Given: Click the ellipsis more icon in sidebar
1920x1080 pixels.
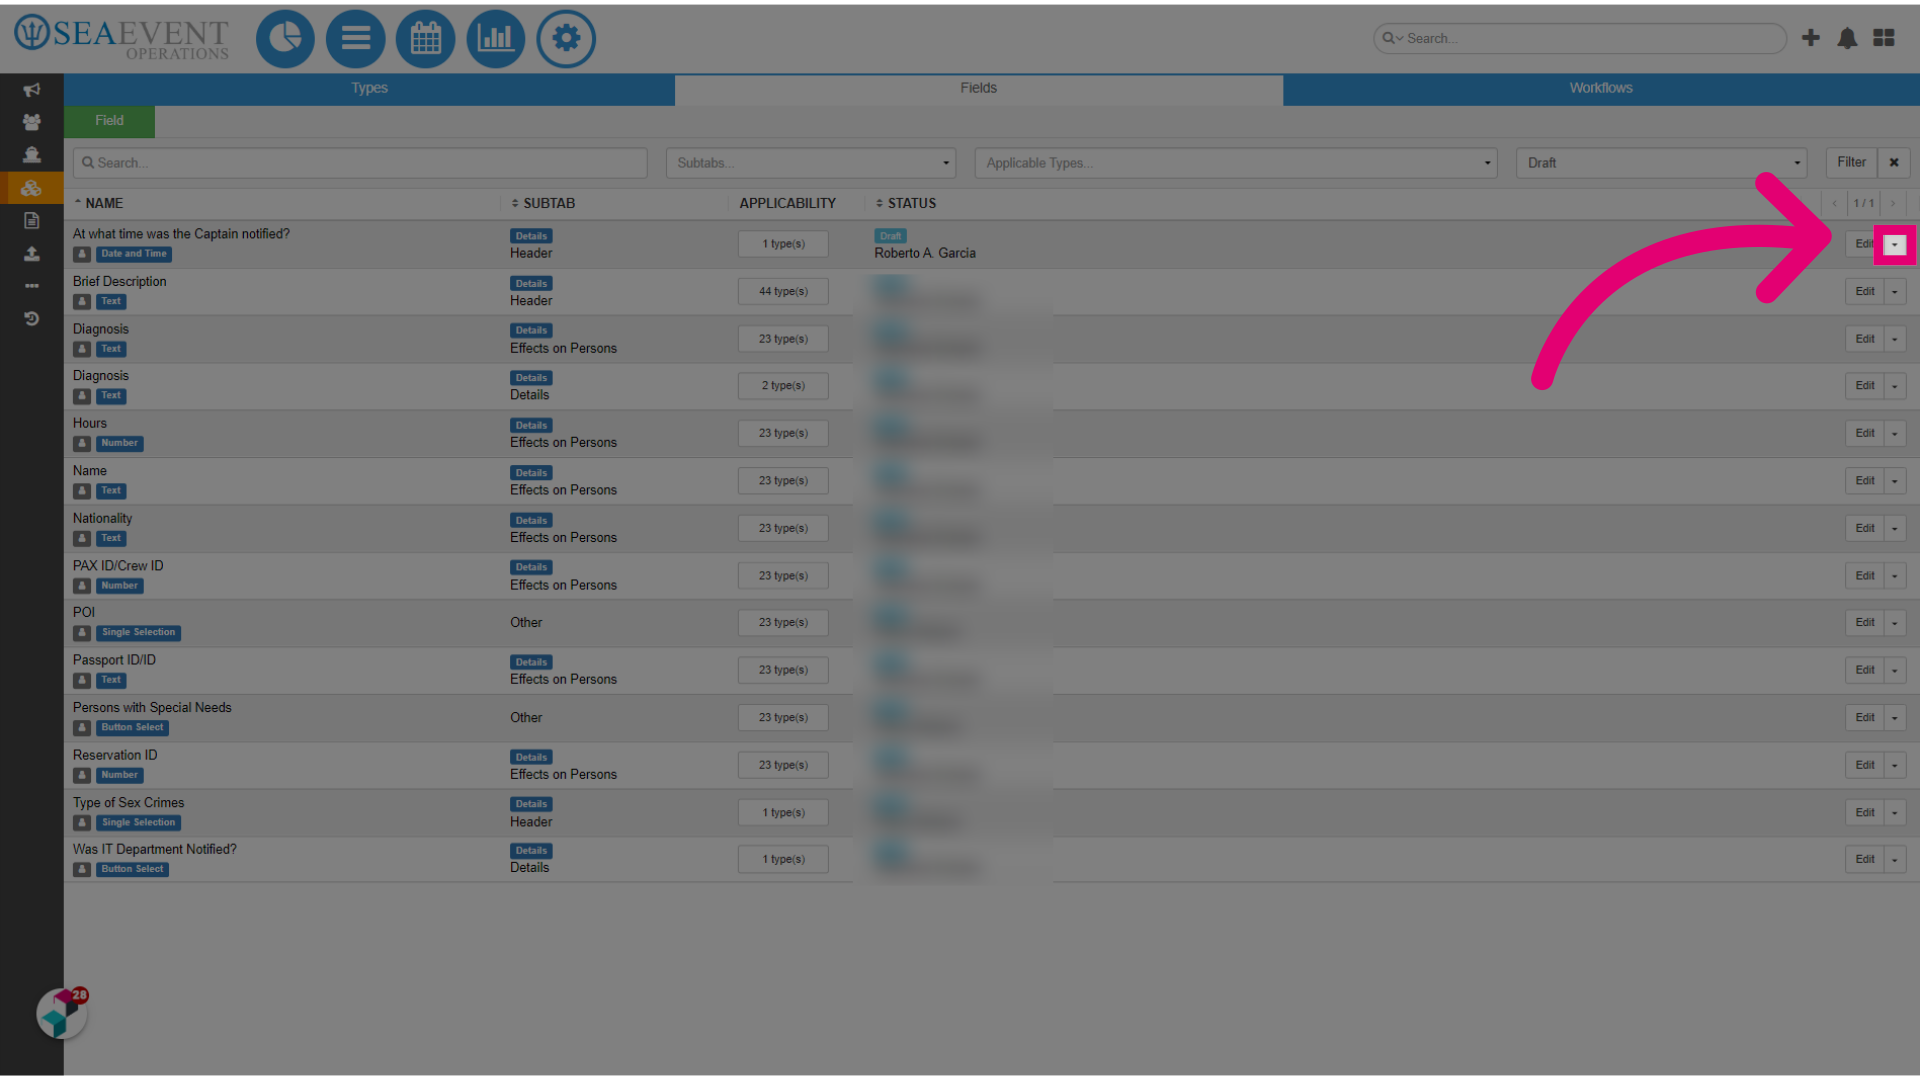Looking at the screenshot, I should [32, 286].
